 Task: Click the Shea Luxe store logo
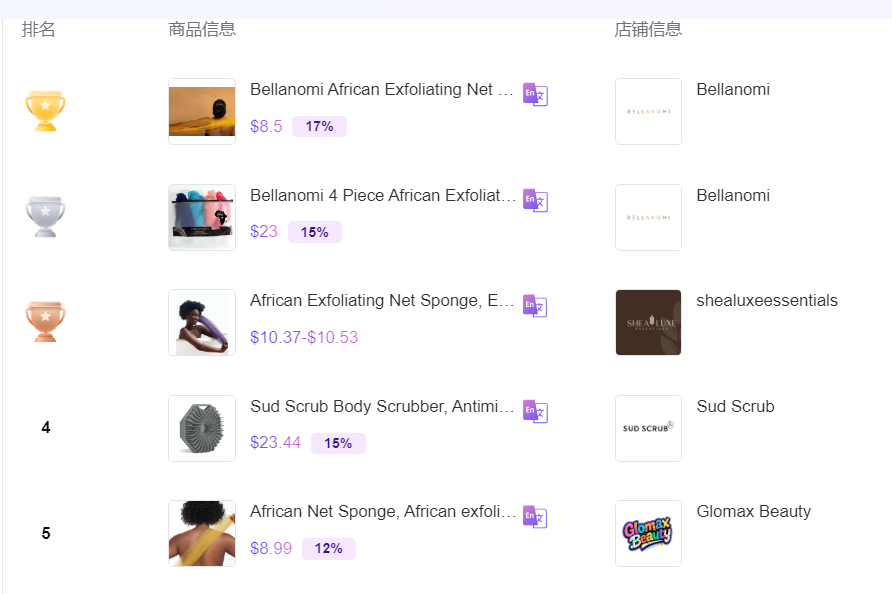[x=647, y=322]
